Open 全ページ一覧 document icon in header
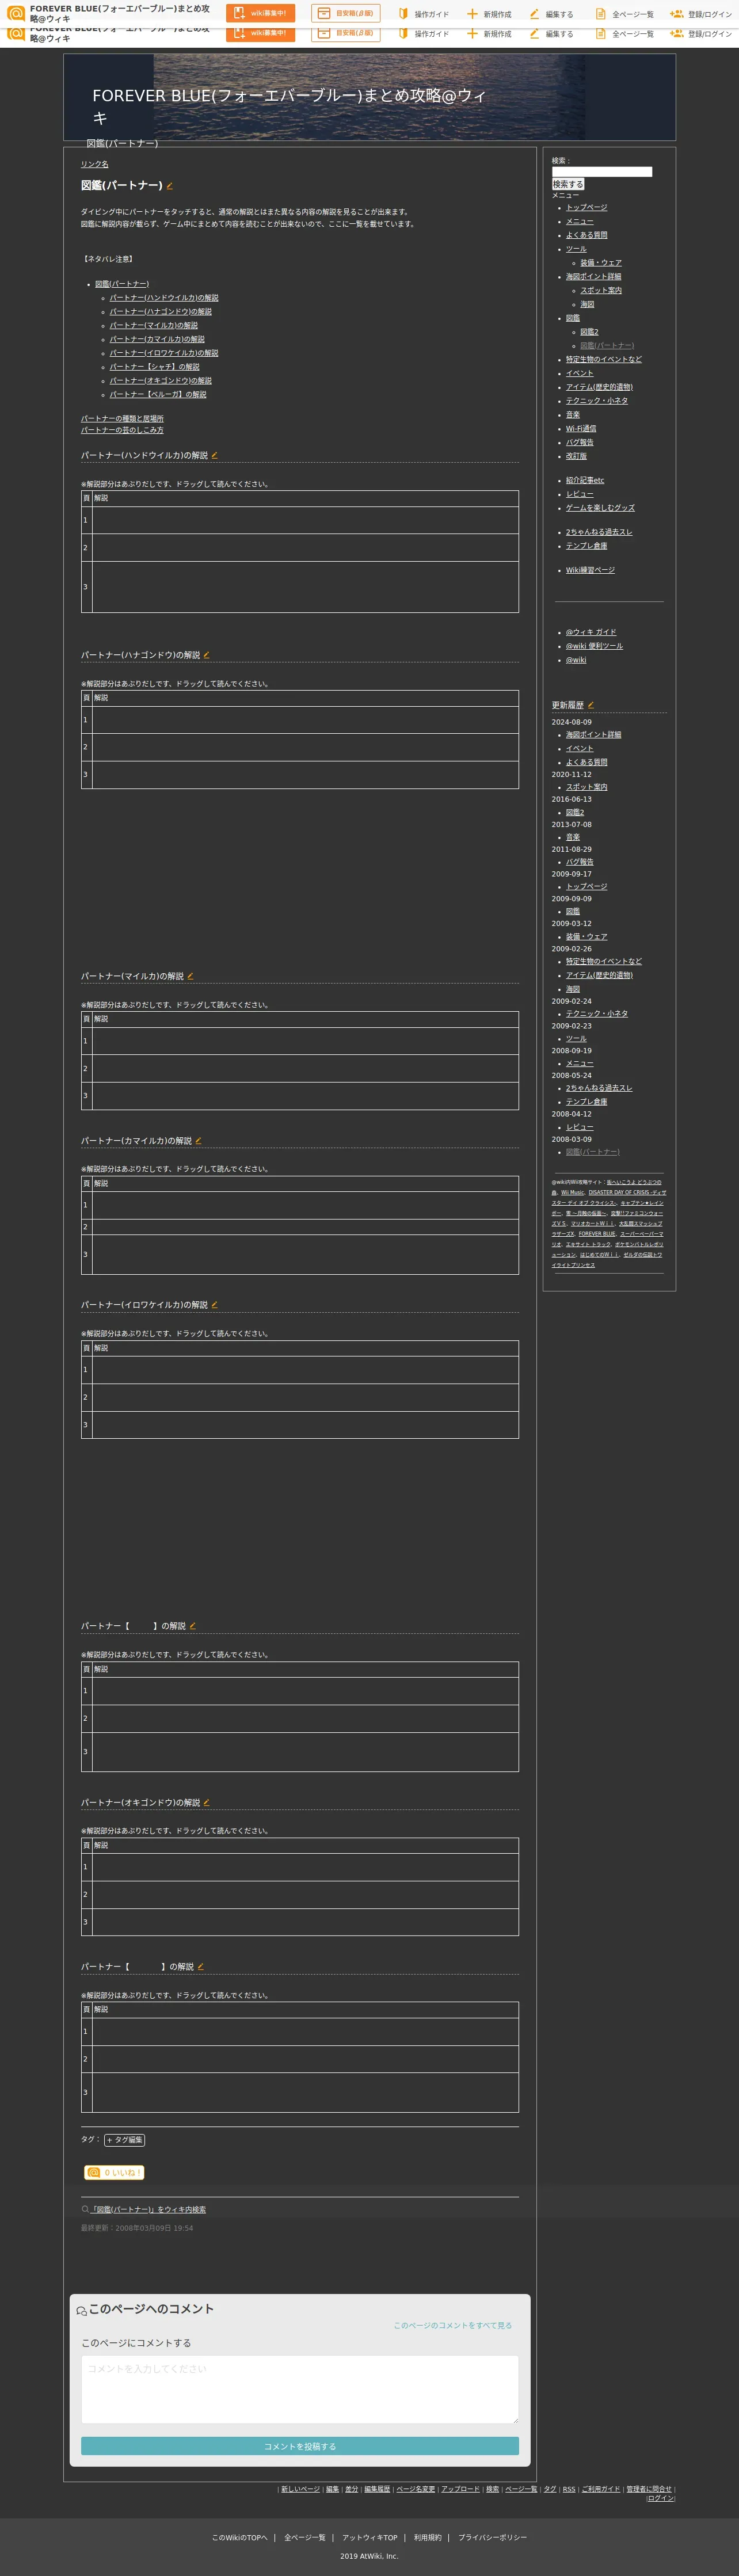Viewport: 739px width, 2576px height. pos(600,14)
